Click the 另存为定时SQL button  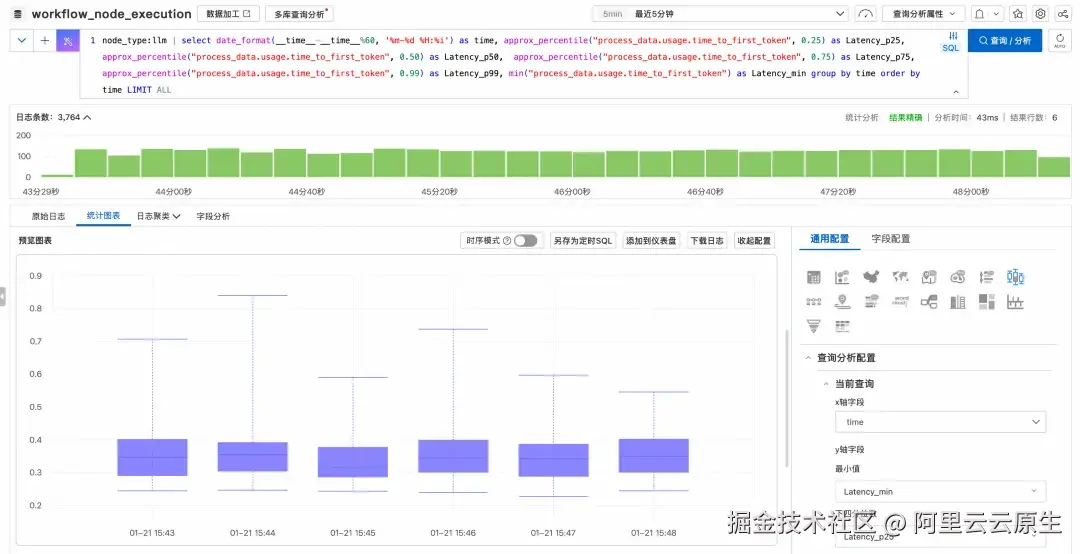tap(583, 240)
